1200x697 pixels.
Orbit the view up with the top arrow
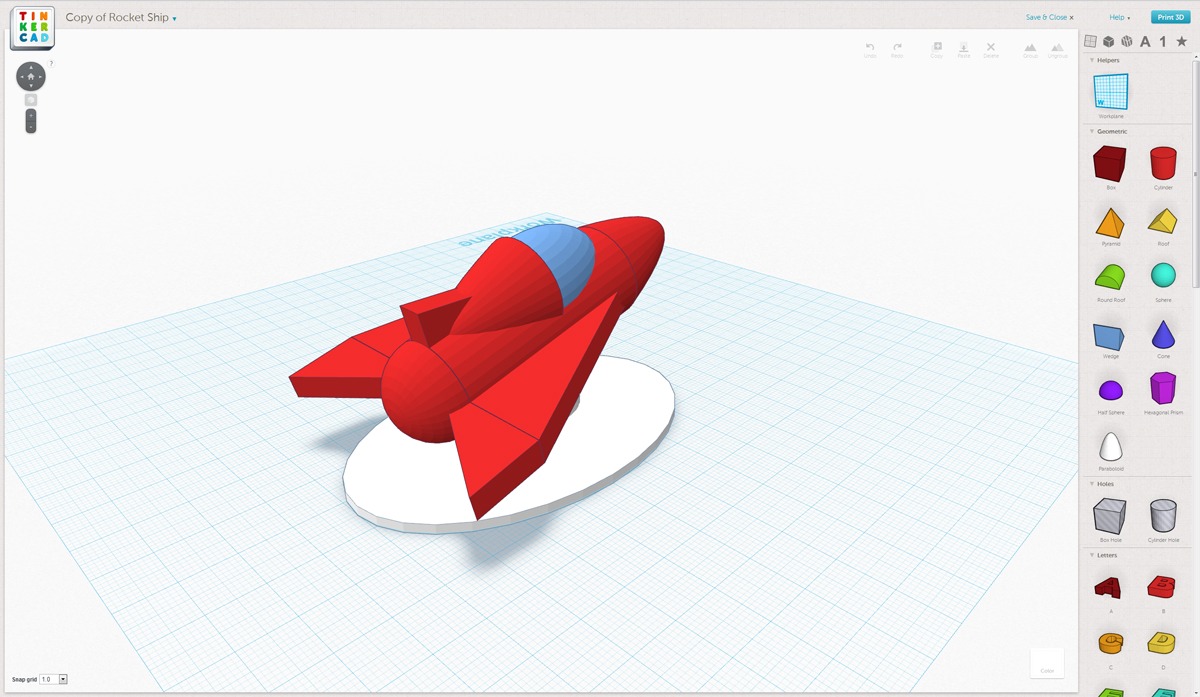click(x=31, y=66)
